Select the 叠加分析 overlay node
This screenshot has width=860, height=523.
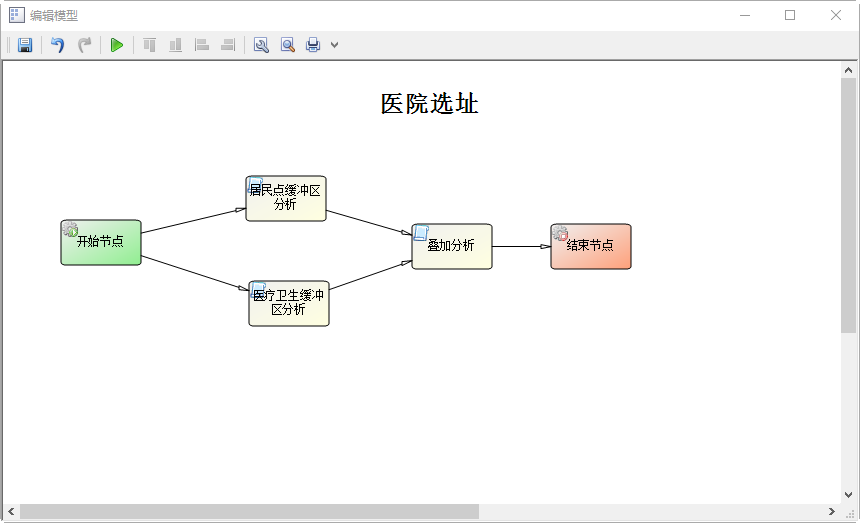click(452, 246)
